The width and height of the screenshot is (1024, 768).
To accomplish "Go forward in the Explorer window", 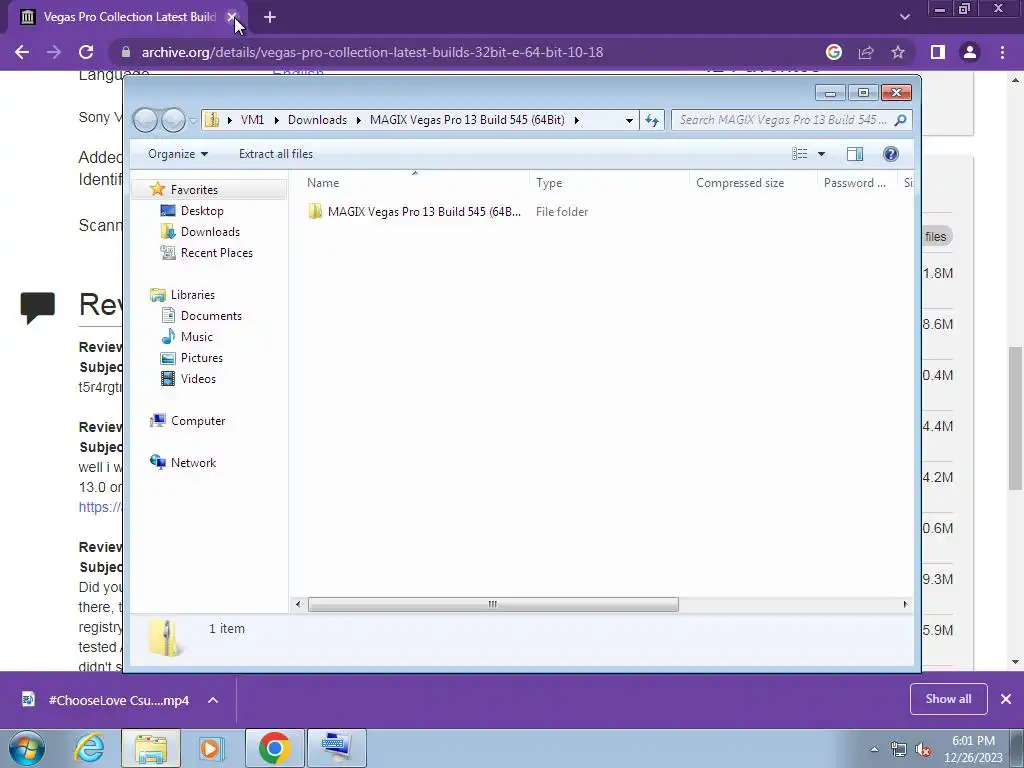I will pos(173,120).
